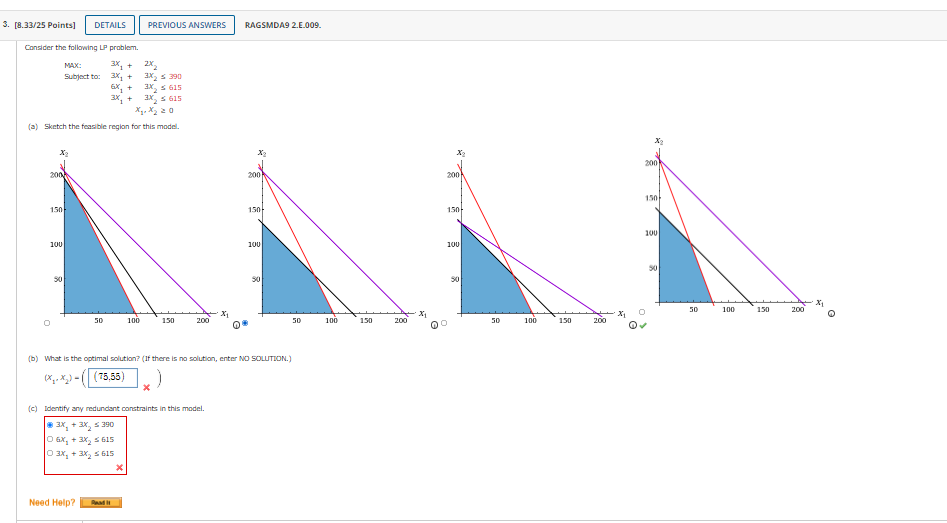
Task: Choose the radio button for the third graph
Action: pyautogui.click(x=444, y=323)
